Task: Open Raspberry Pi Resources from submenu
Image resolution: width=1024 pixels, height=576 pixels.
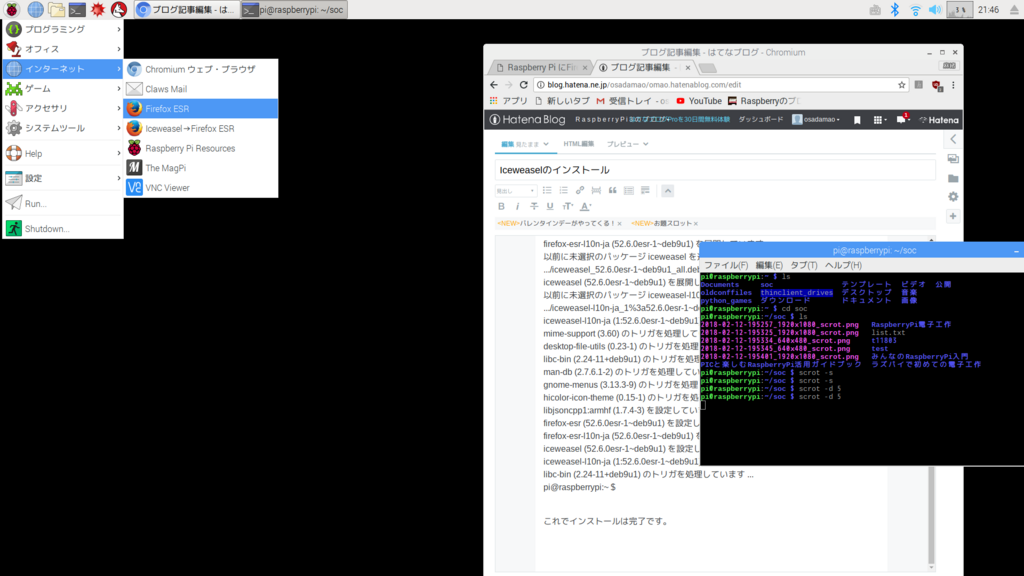Action: coord(200,148)
